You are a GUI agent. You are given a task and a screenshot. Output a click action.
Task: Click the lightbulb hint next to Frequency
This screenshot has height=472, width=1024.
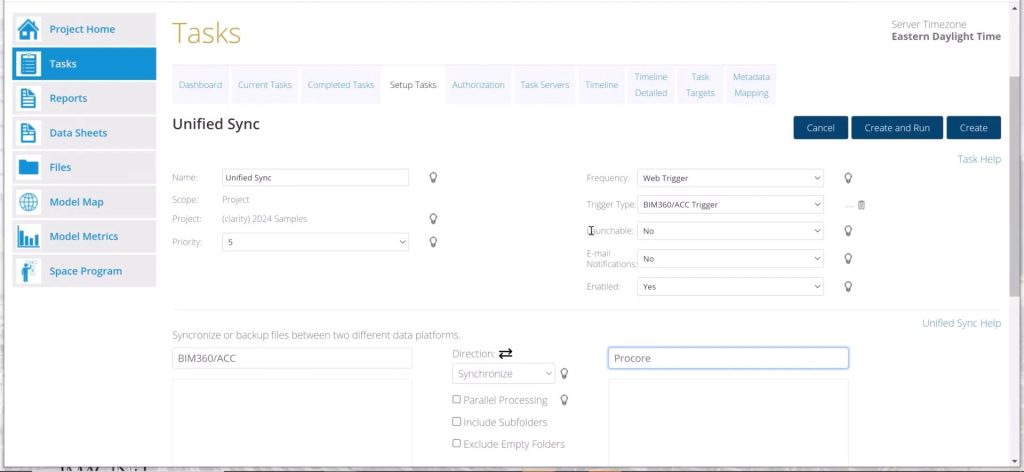pyautogui.click(x=848, y=178)
